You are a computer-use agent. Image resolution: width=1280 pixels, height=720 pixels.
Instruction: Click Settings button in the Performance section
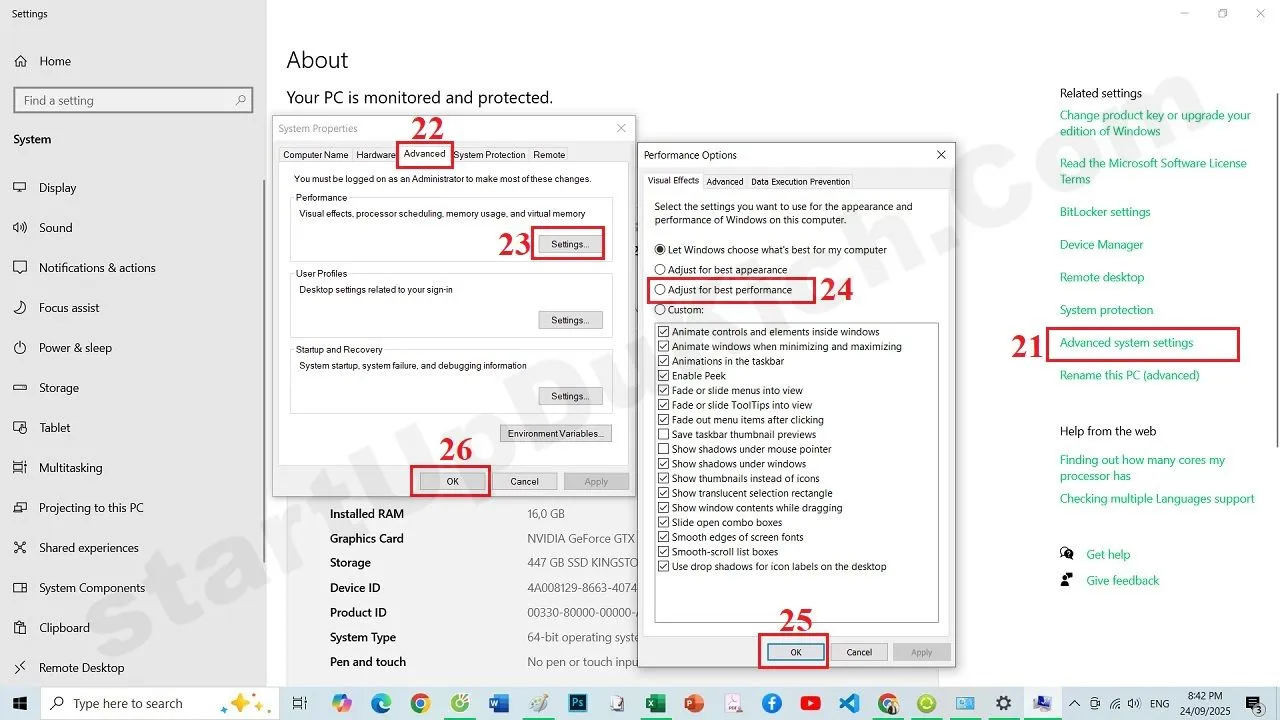pos(569,244)
